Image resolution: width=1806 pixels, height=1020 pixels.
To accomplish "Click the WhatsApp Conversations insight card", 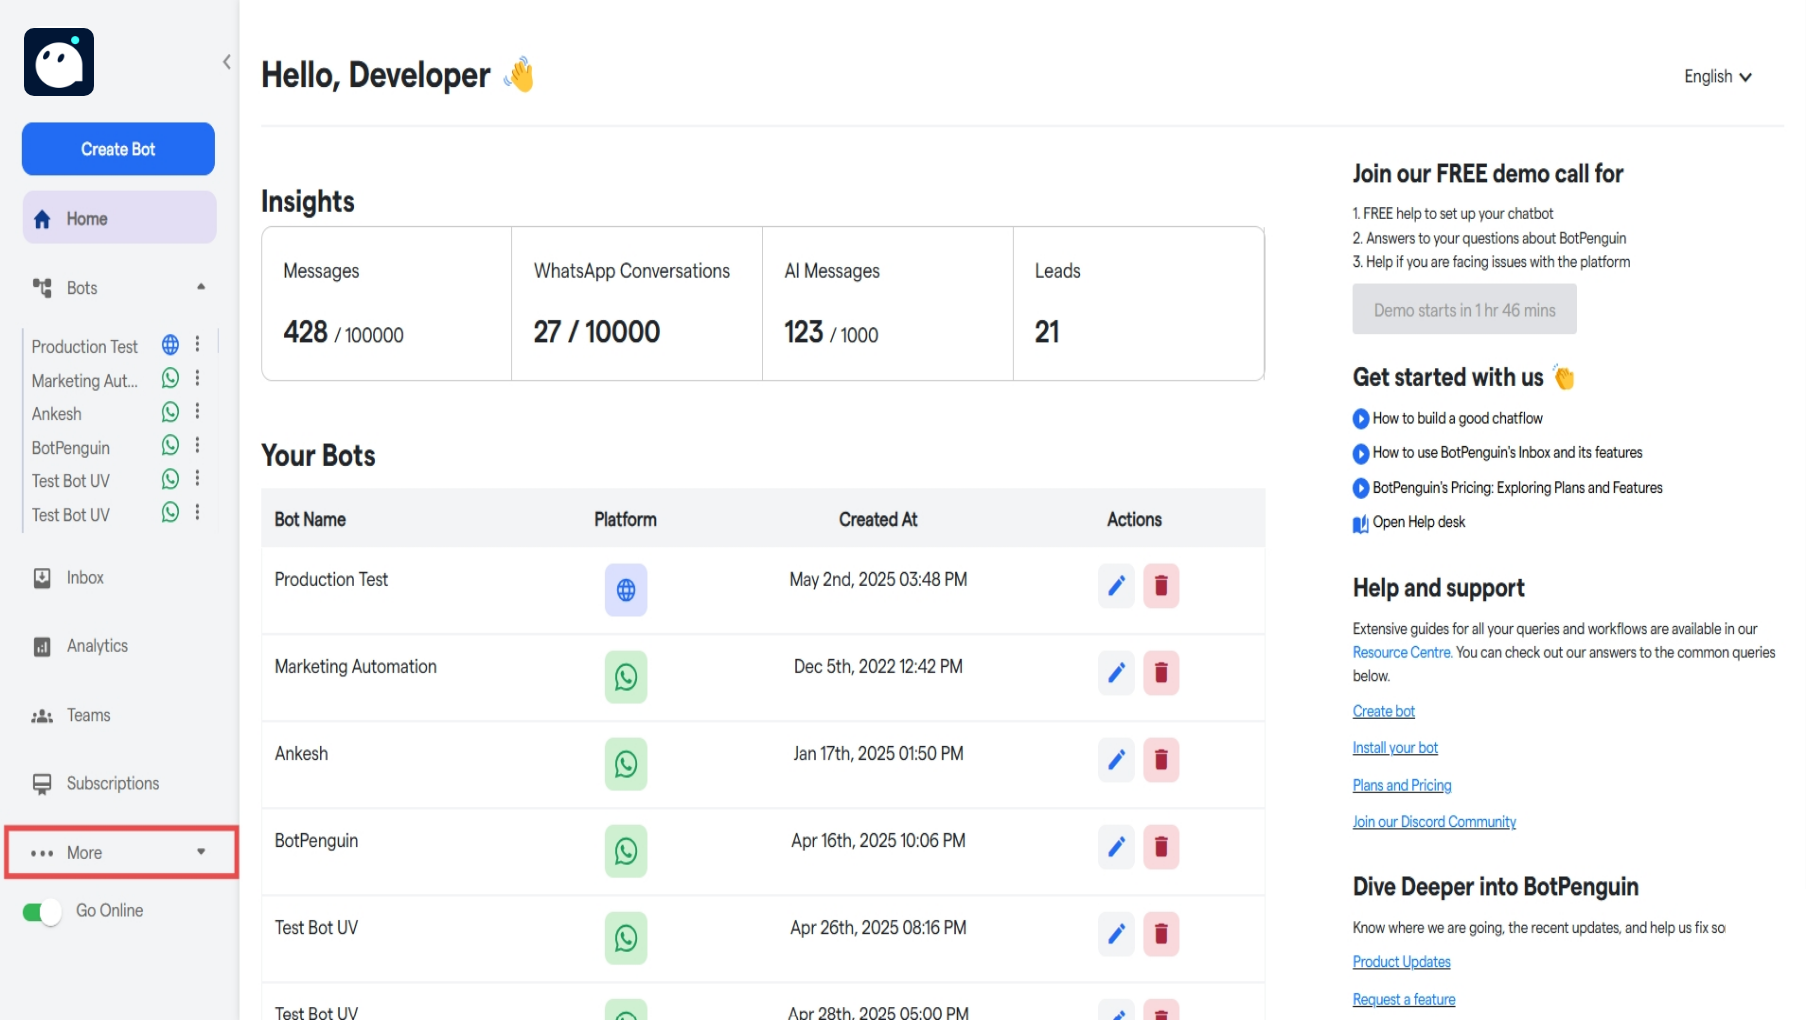I will 637,304.
